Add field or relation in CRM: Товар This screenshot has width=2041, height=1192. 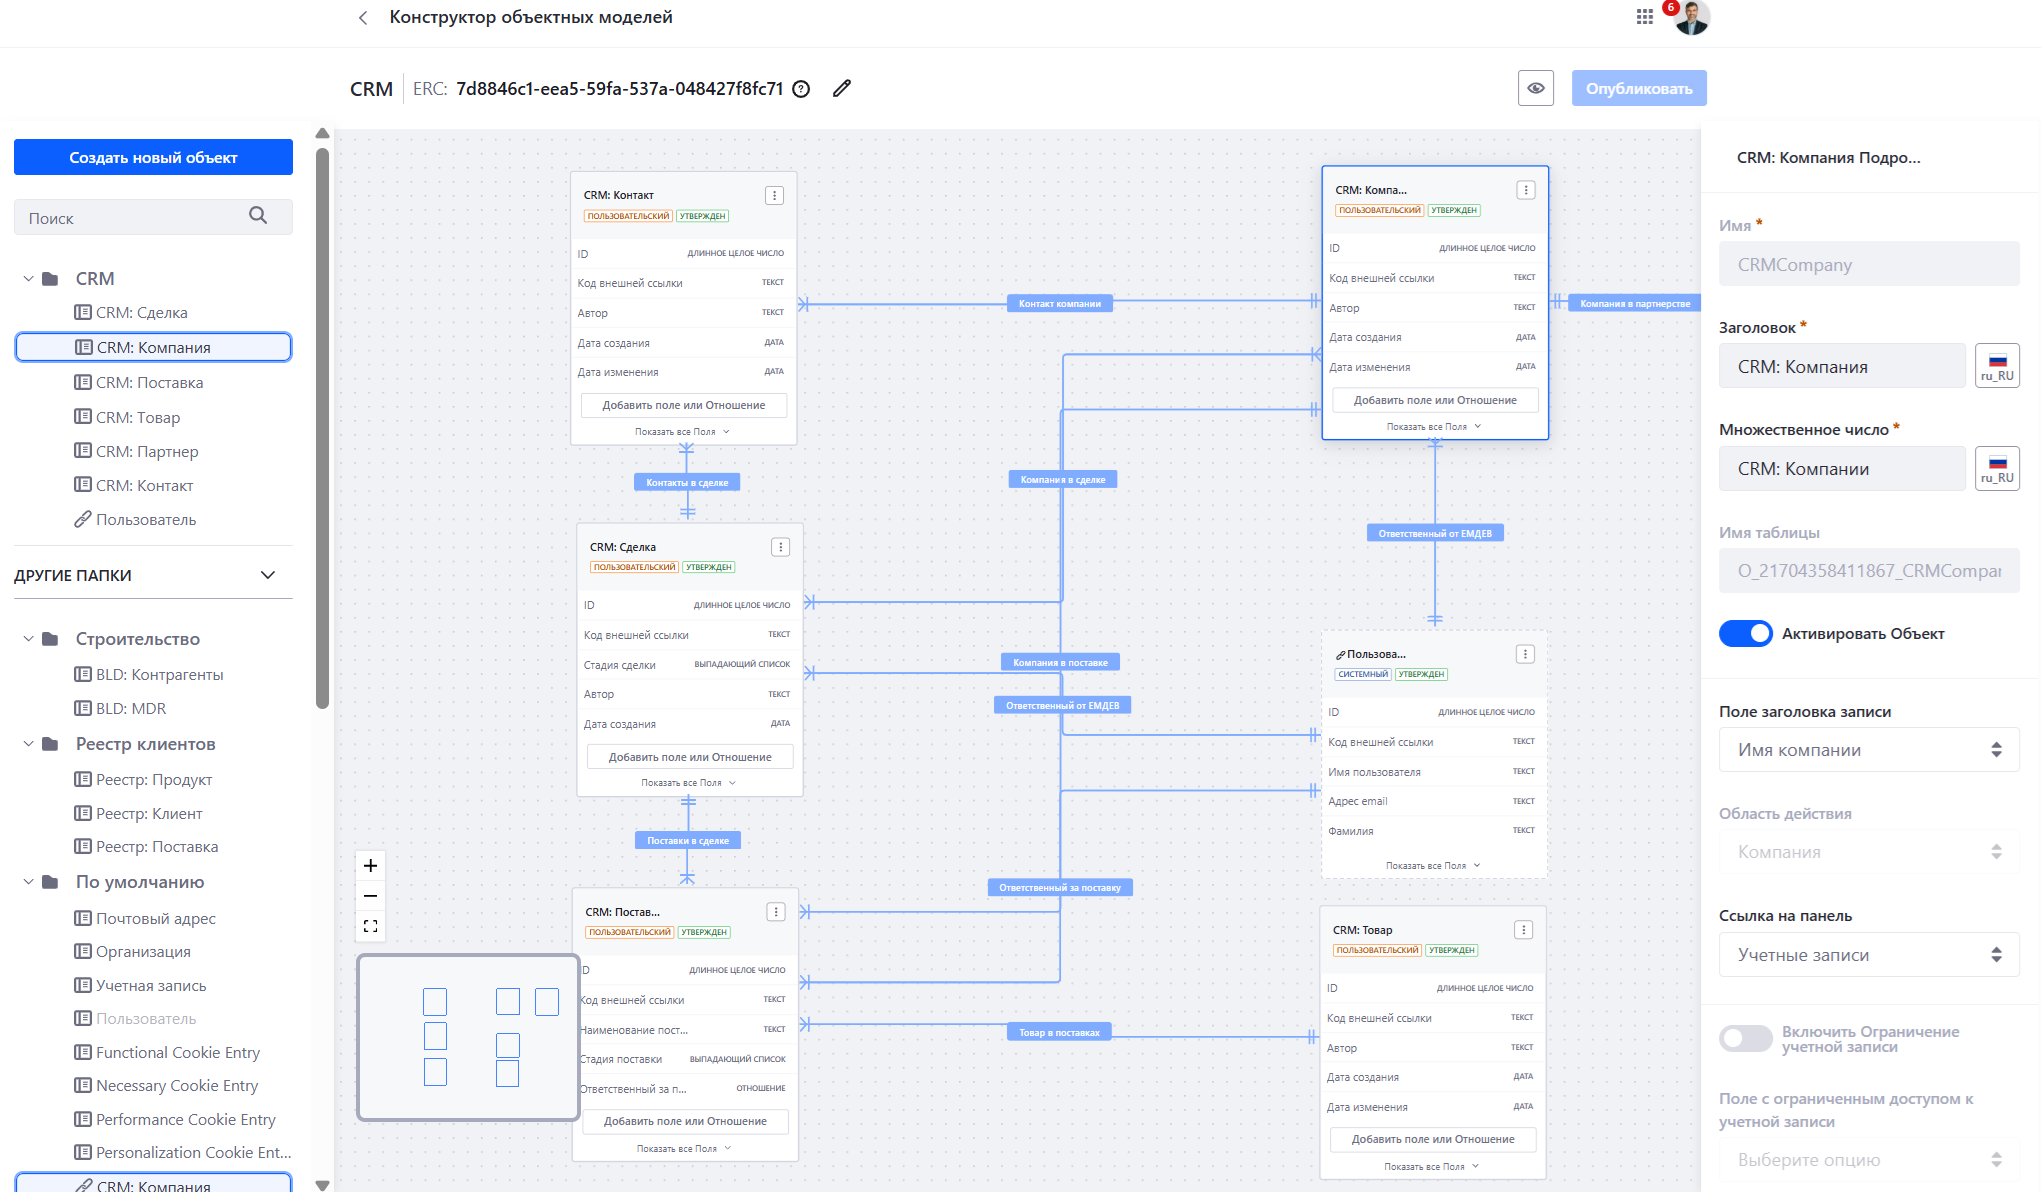(x=1433, y=1139)
